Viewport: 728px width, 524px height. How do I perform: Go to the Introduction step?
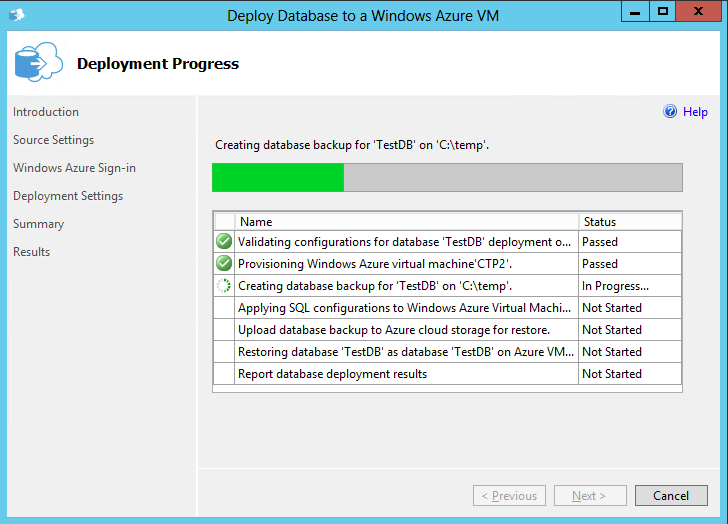tap(46, 112)
